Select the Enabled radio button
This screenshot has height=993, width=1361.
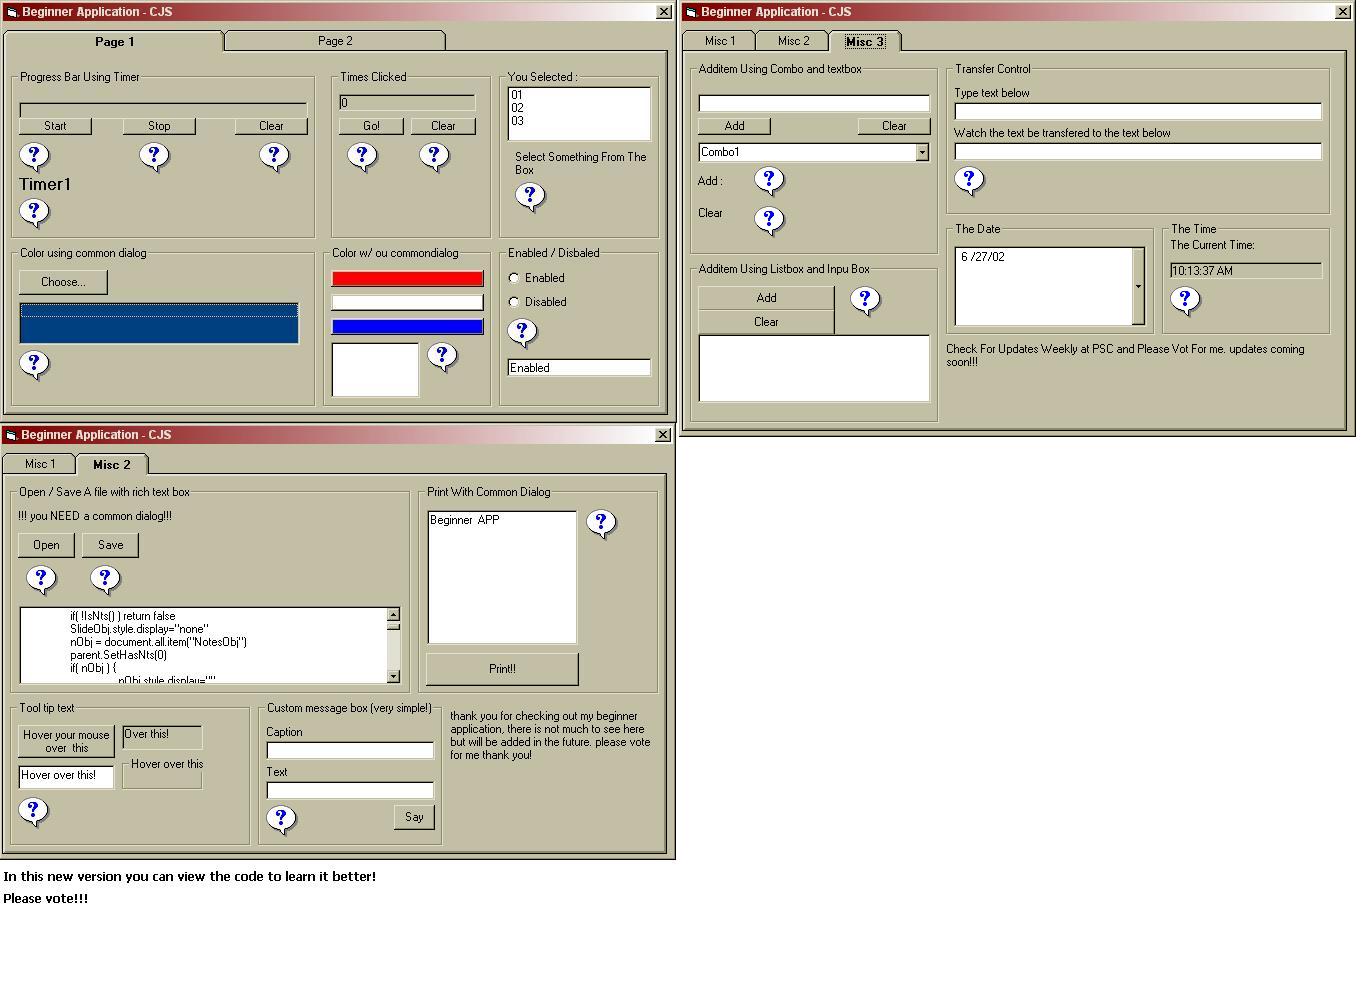514,278
